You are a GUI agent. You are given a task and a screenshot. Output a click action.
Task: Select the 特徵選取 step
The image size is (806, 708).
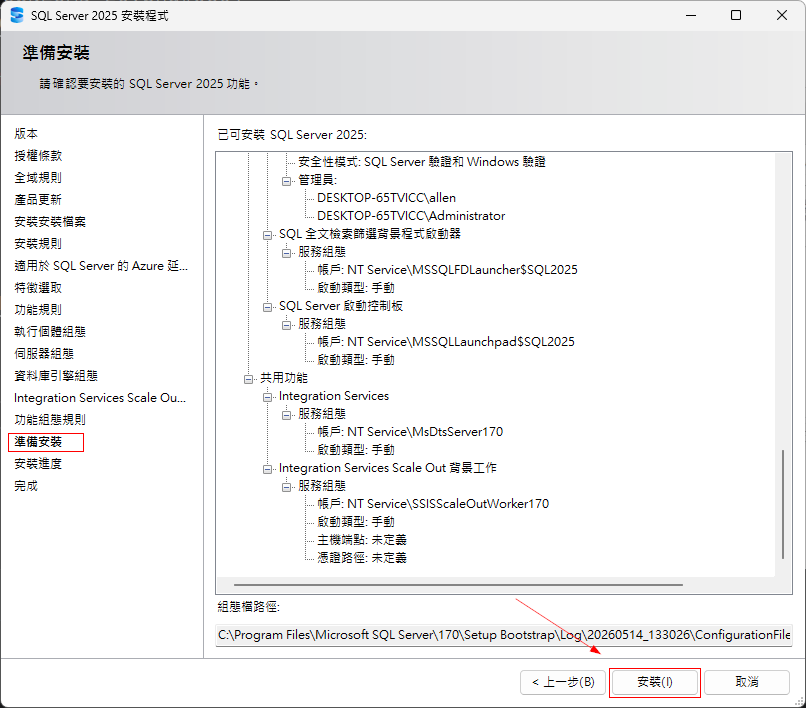coord(38,288)
